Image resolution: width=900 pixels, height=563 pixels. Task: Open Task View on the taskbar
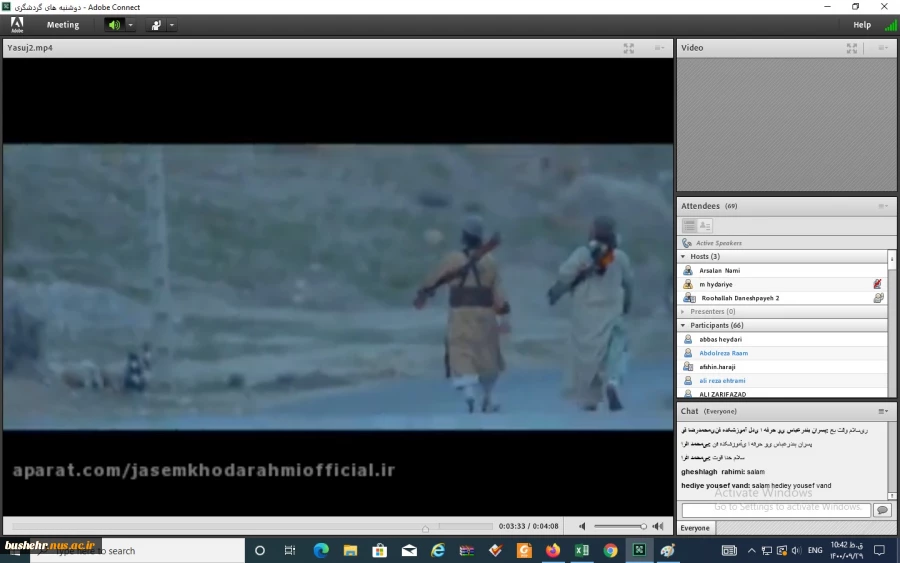click(290, 551)
